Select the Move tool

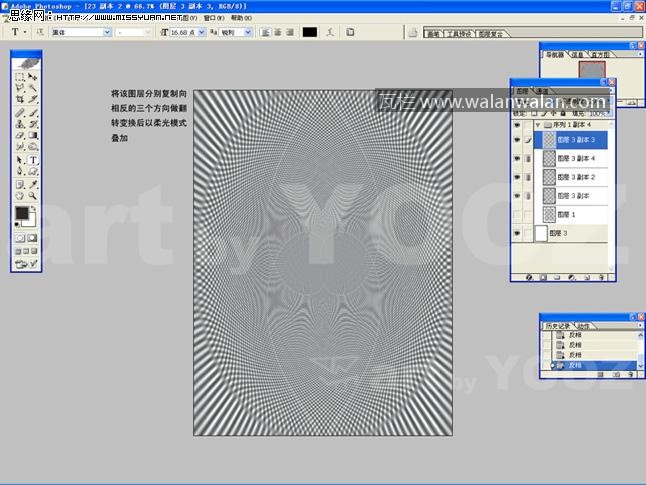coord(33,77)
